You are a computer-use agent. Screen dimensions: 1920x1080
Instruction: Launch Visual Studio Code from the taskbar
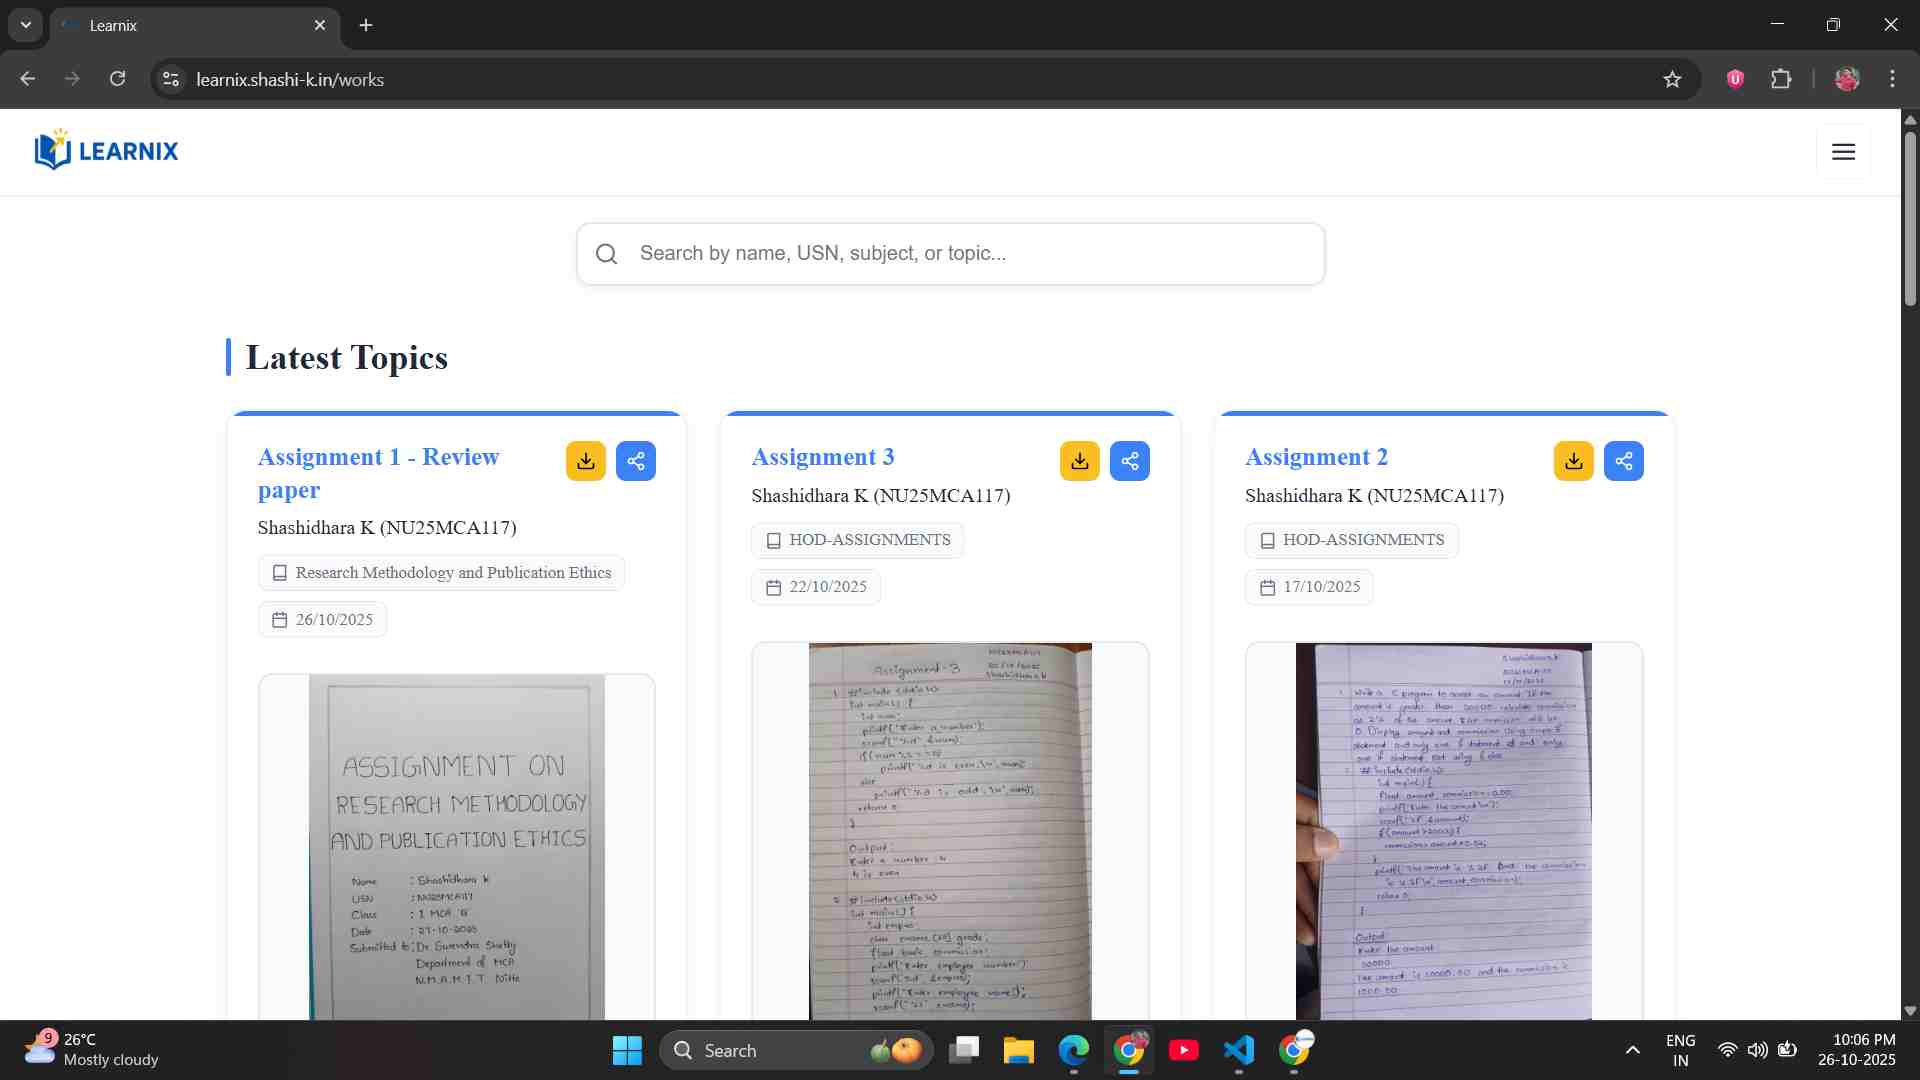[x=1238, y=1050]
